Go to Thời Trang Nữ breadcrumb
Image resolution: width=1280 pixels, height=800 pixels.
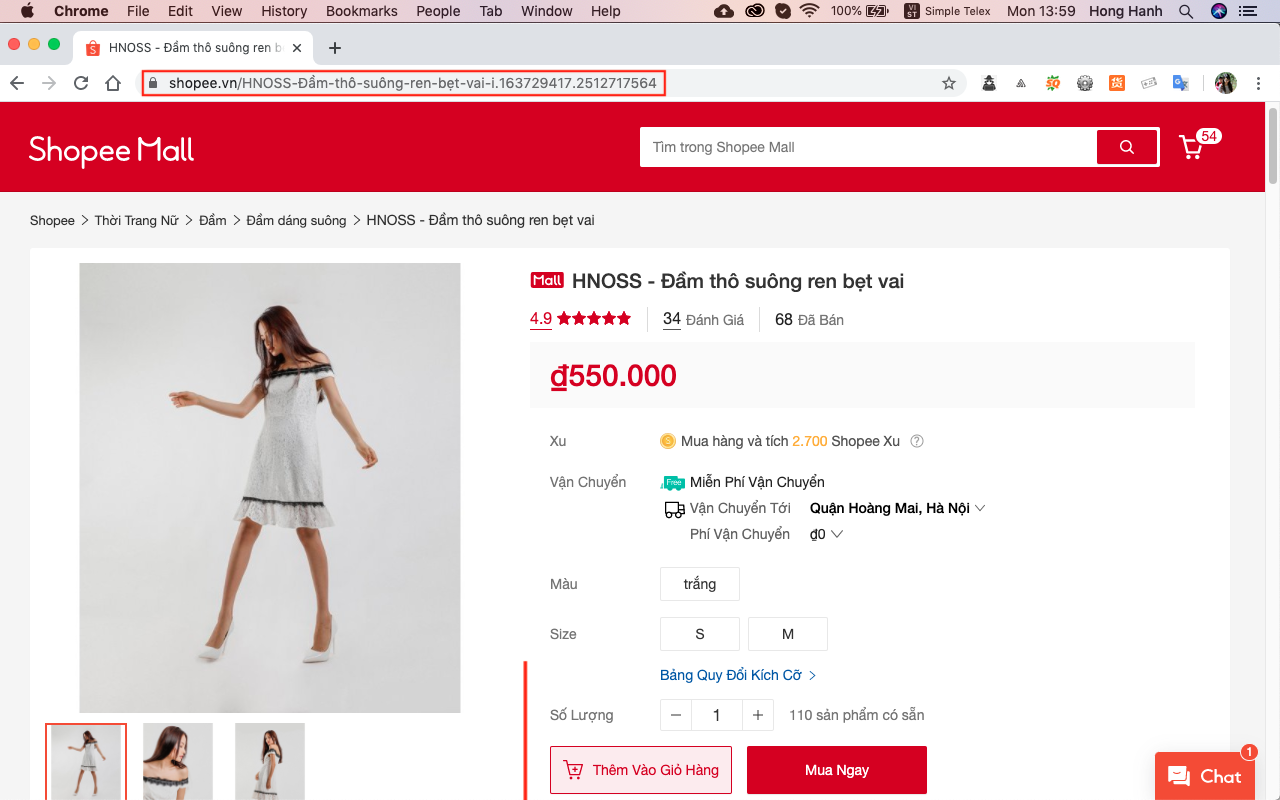pos(136,220)
